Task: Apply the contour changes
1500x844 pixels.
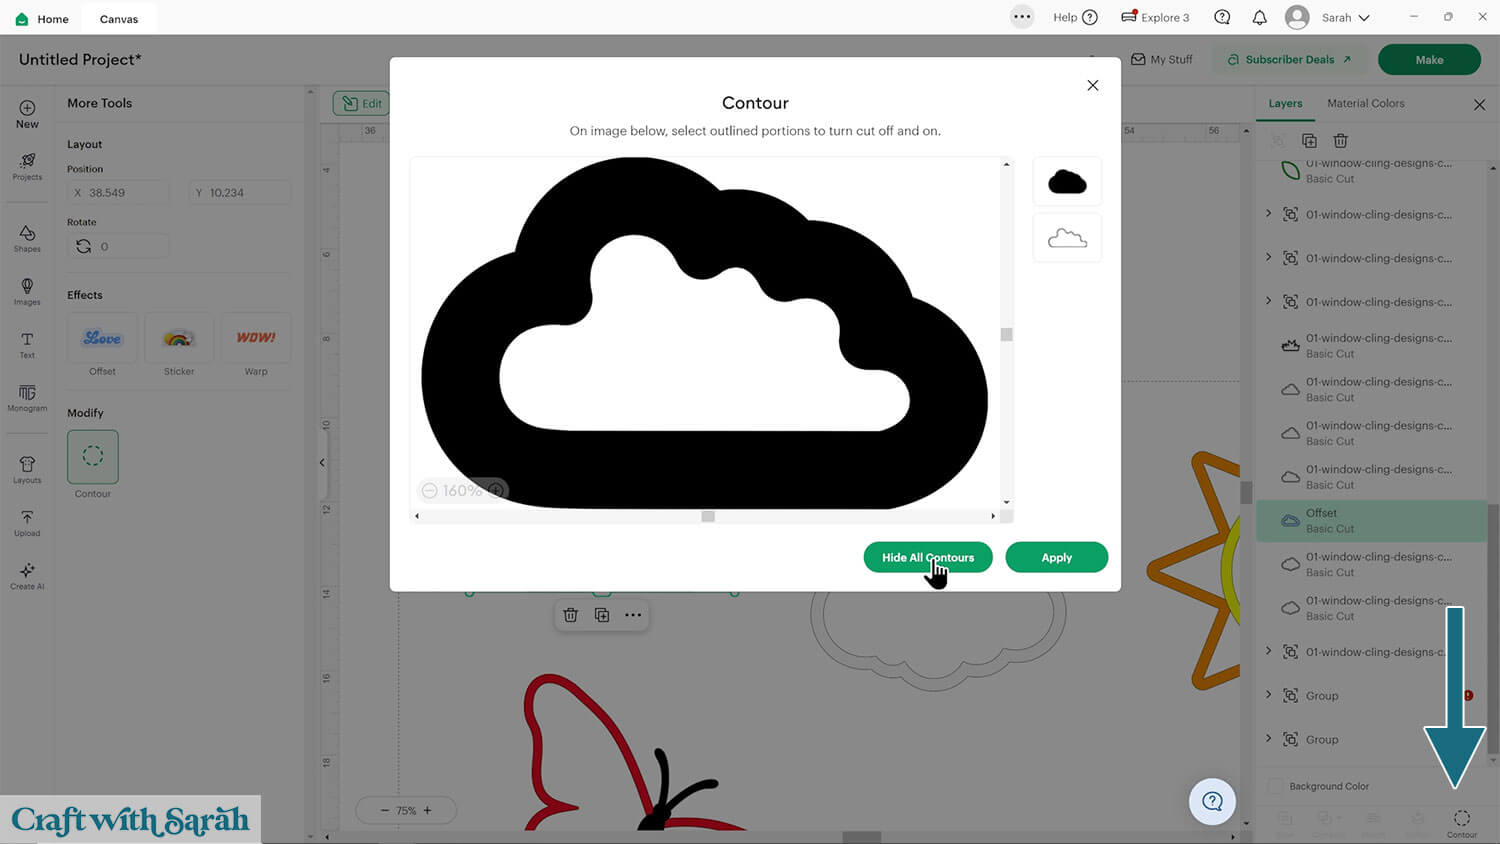Action: point(1056,557)
